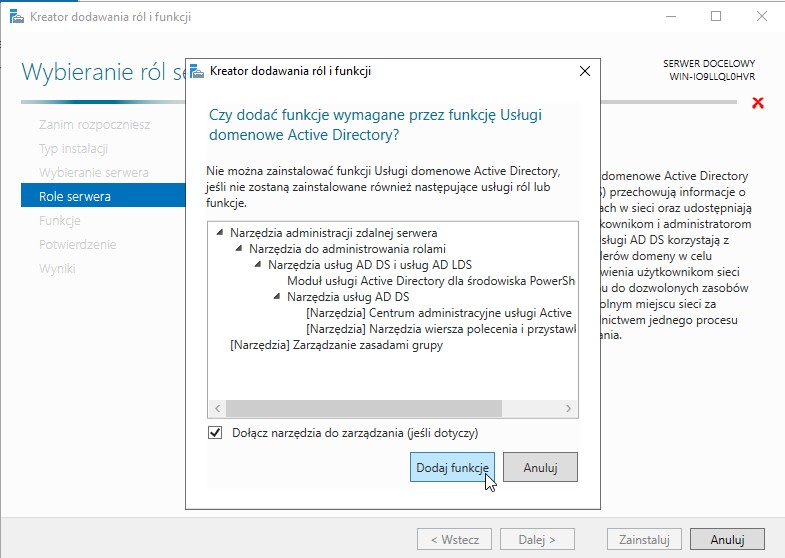Click right arrow of horizontal scrollbar
Screen dimensions: 785x558
point(569,409)
